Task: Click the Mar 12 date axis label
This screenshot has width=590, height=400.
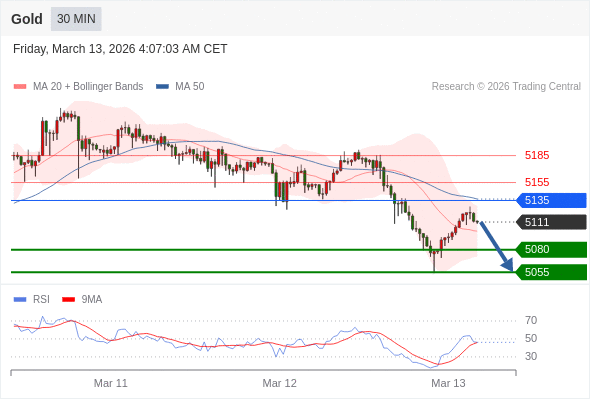Action: coord(280,383)
